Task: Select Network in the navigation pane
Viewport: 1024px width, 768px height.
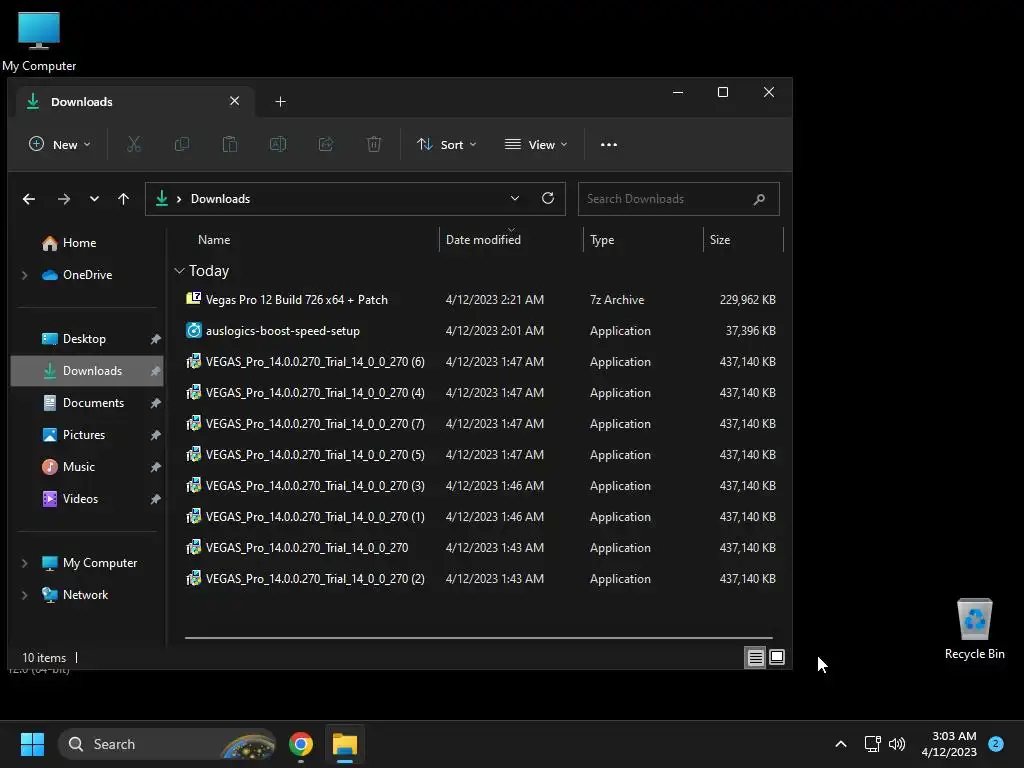Action: point(85,595)
